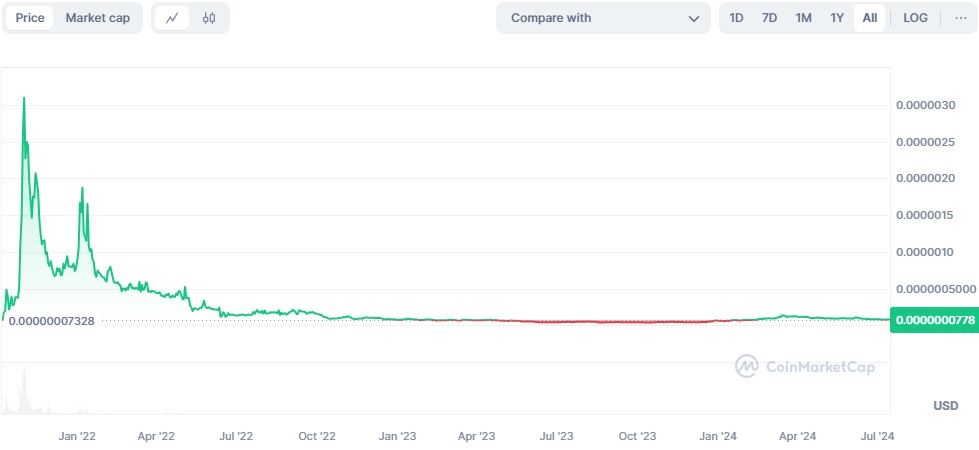Expand the Compare with chevron arrow
The image size is (979, 450).
point(694,18)
